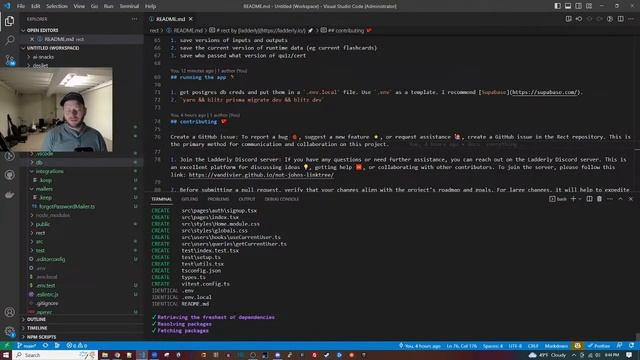Open the Search view in activity bar
640x360 pixels.
[x=9, y=40]
